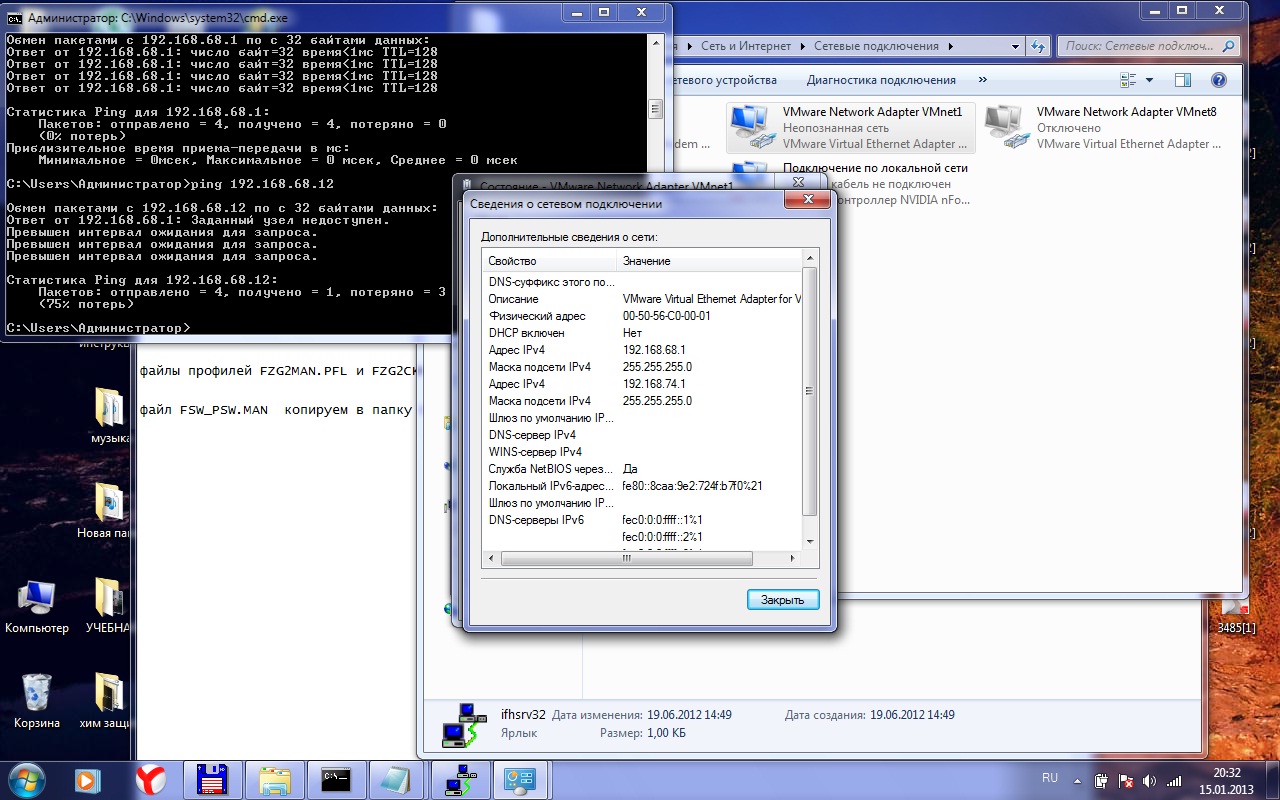Click the network connections search field
This screenshot has height=800, width=1280.
1140,46
